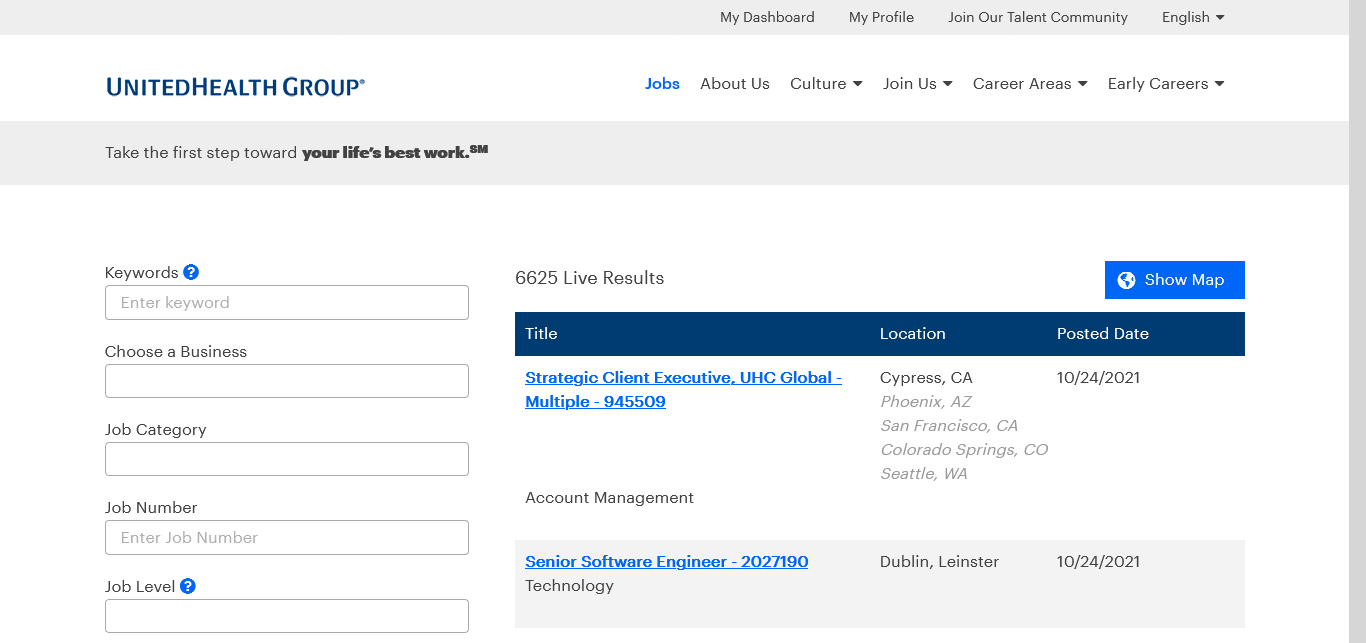Open the English language dropdown

1192,17
